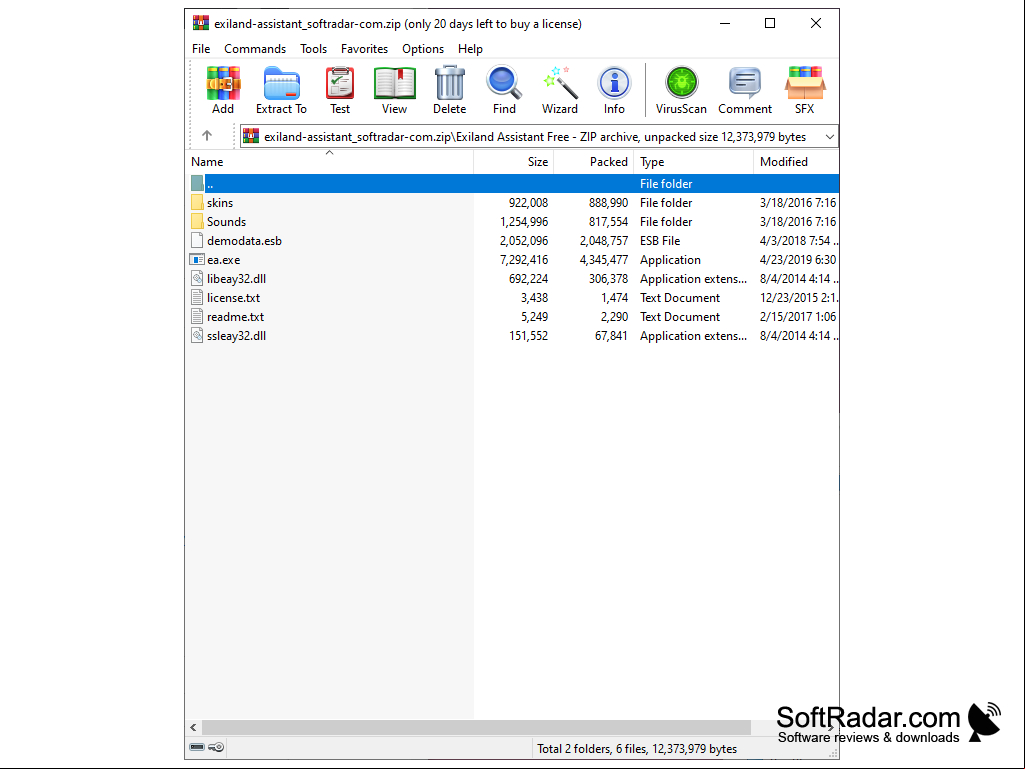Open the View file tool

(394, 83)
